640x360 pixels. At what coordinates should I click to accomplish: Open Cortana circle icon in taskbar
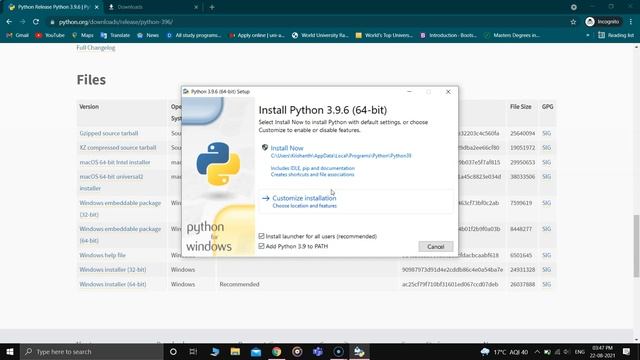[x=173, y=351]
